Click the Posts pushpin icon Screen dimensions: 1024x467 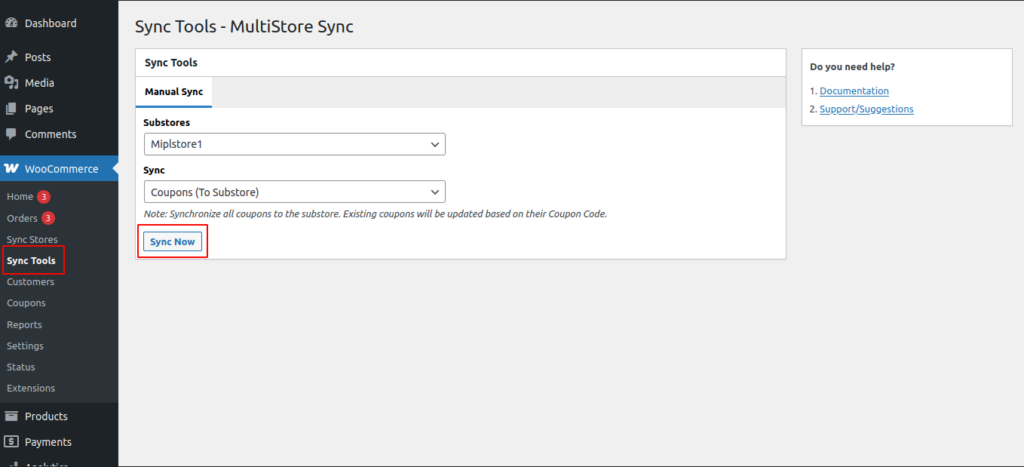pos(11,57)
